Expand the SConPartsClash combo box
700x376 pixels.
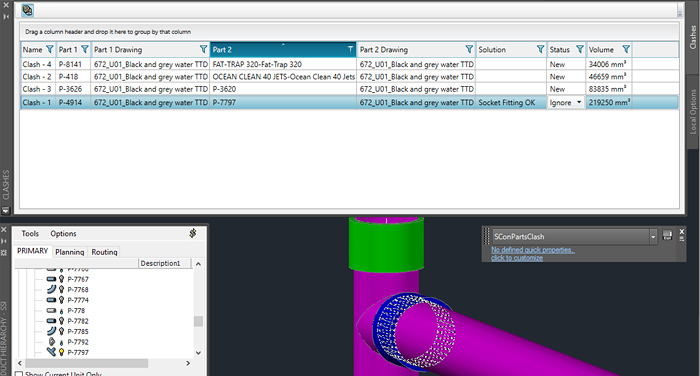(653, 237)
